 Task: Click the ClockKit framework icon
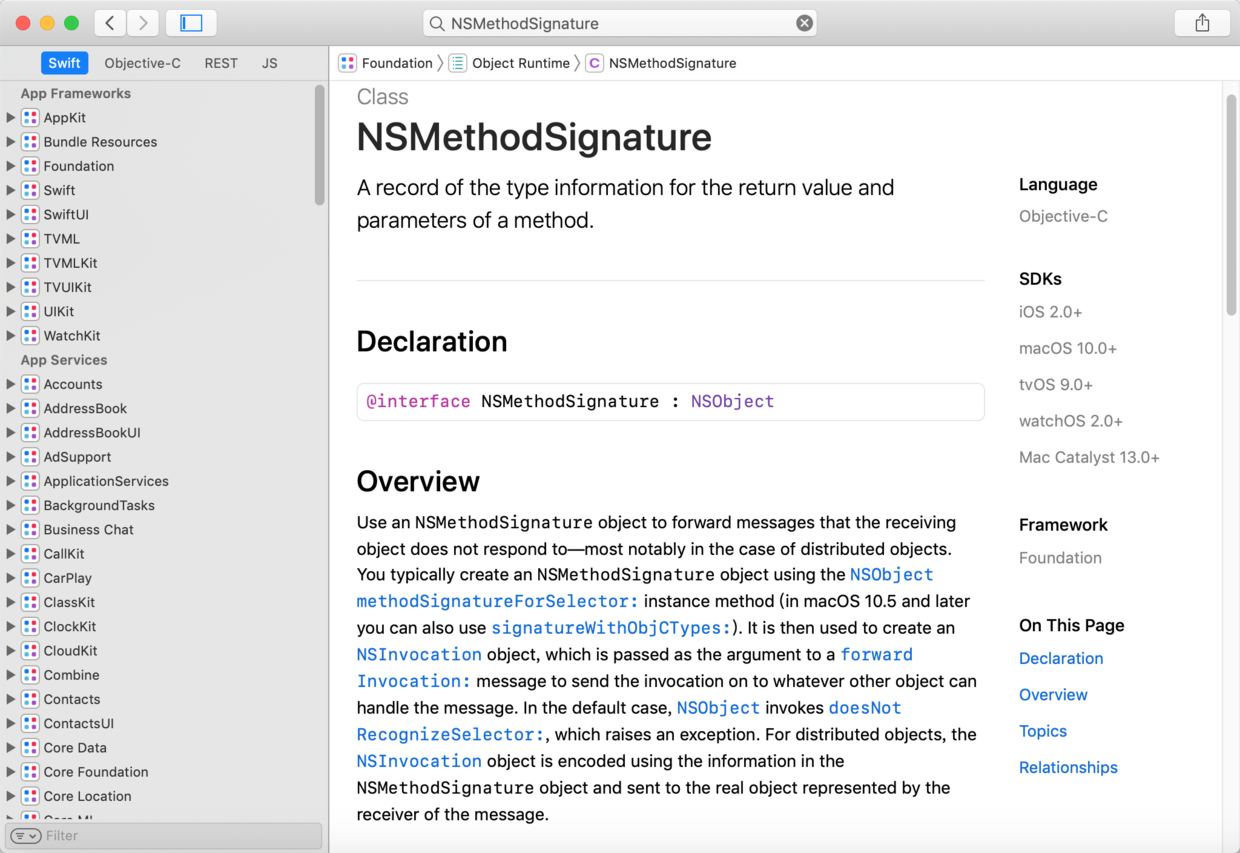(x=30, y=627)
